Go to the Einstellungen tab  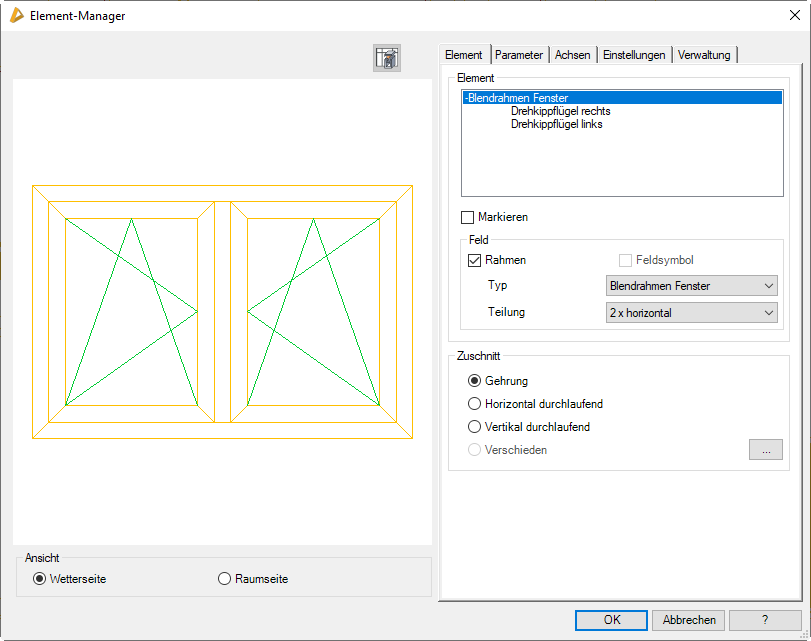[634, 55]
